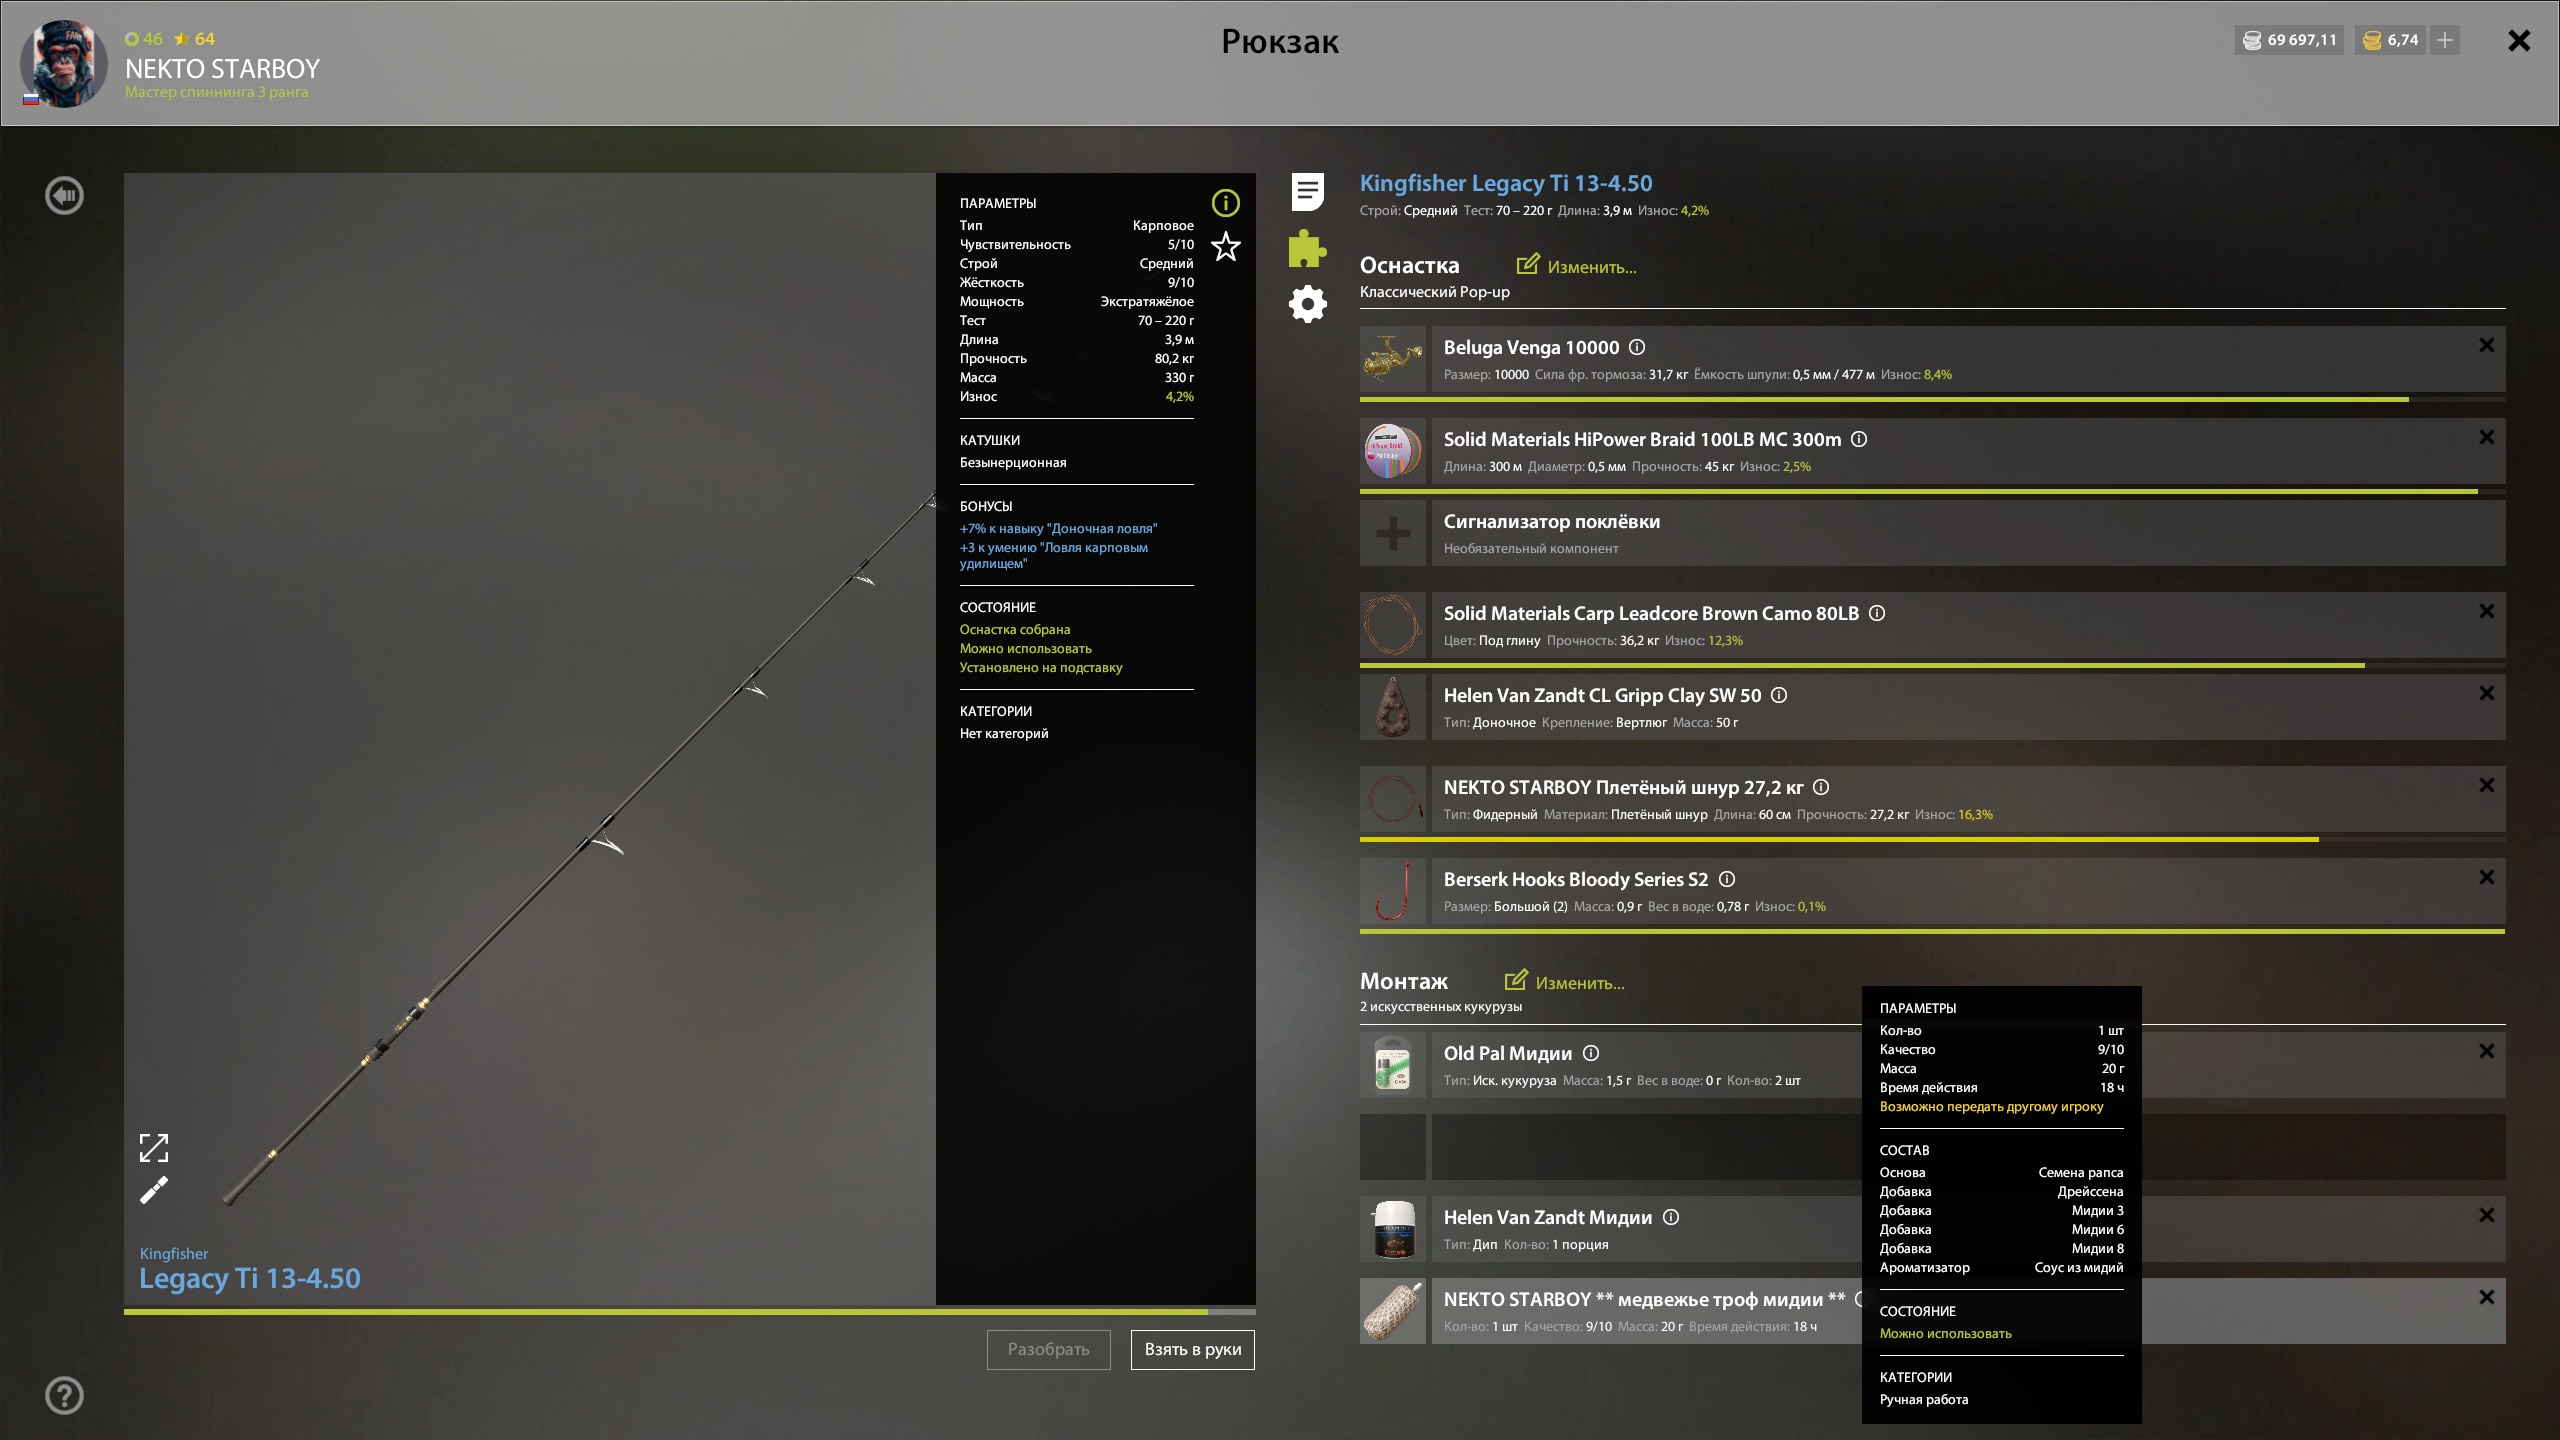Open the Beluga Venga reel thumbnail
The width and height of the screenshot is (2560, 1440).
[x=1393, y=359]
